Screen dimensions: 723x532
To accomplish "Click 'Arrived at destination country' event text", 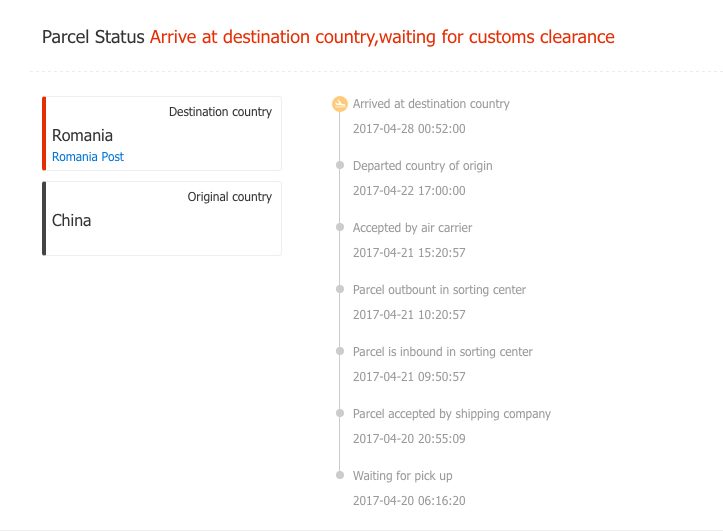I will (x=431, y=104).
